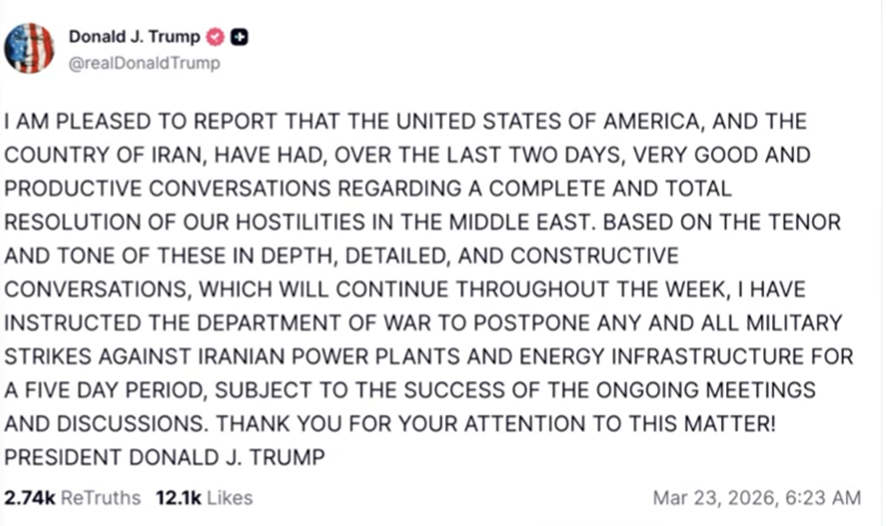Open the flag-themed profile avatar
The width and height of the screenshot is (886, 526).
pyautogui.click(x=29, y=48)
